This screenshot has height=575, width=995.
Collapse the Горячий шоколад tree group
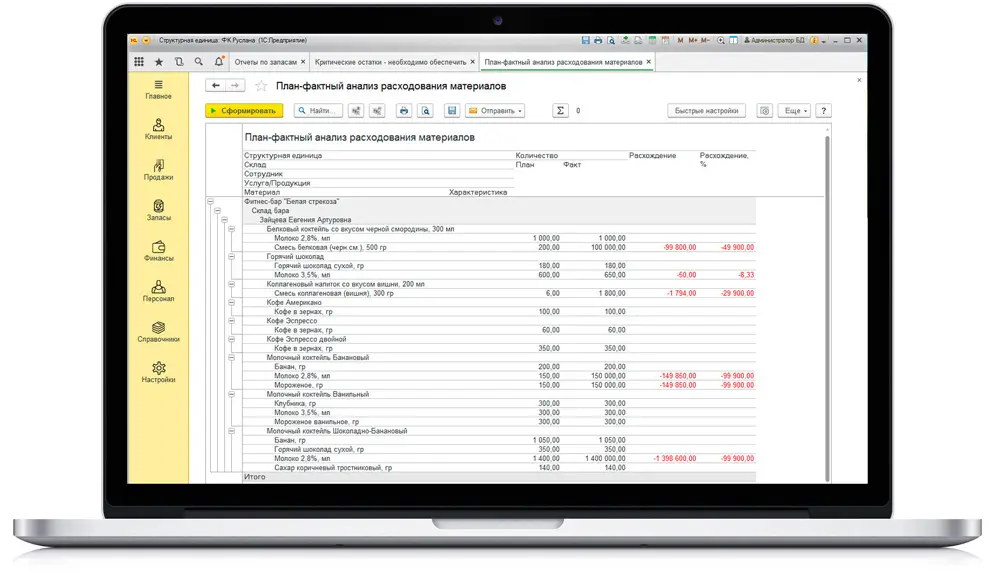coord(232,256)
